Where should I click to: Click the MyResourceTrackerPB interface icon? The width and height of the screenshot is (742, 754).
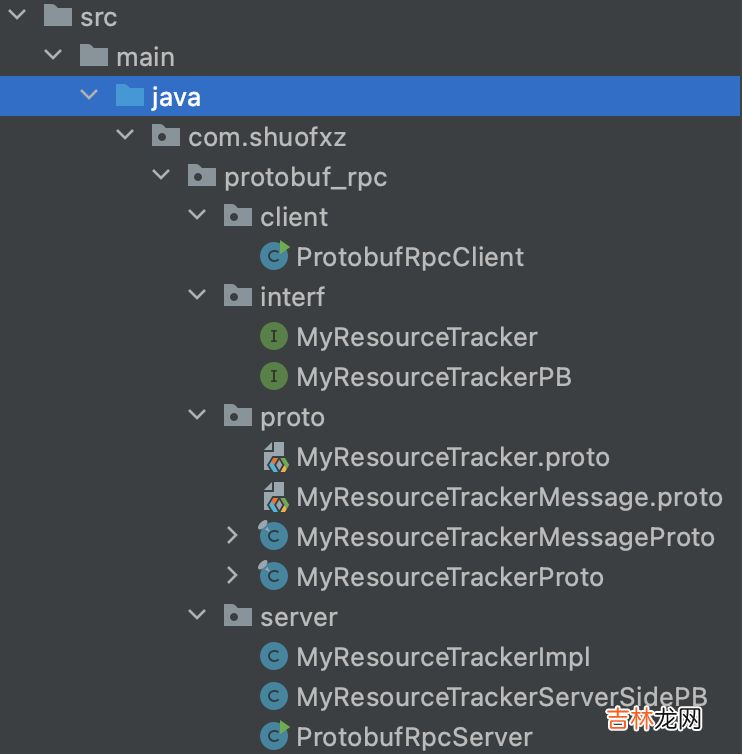coord(274,377)
